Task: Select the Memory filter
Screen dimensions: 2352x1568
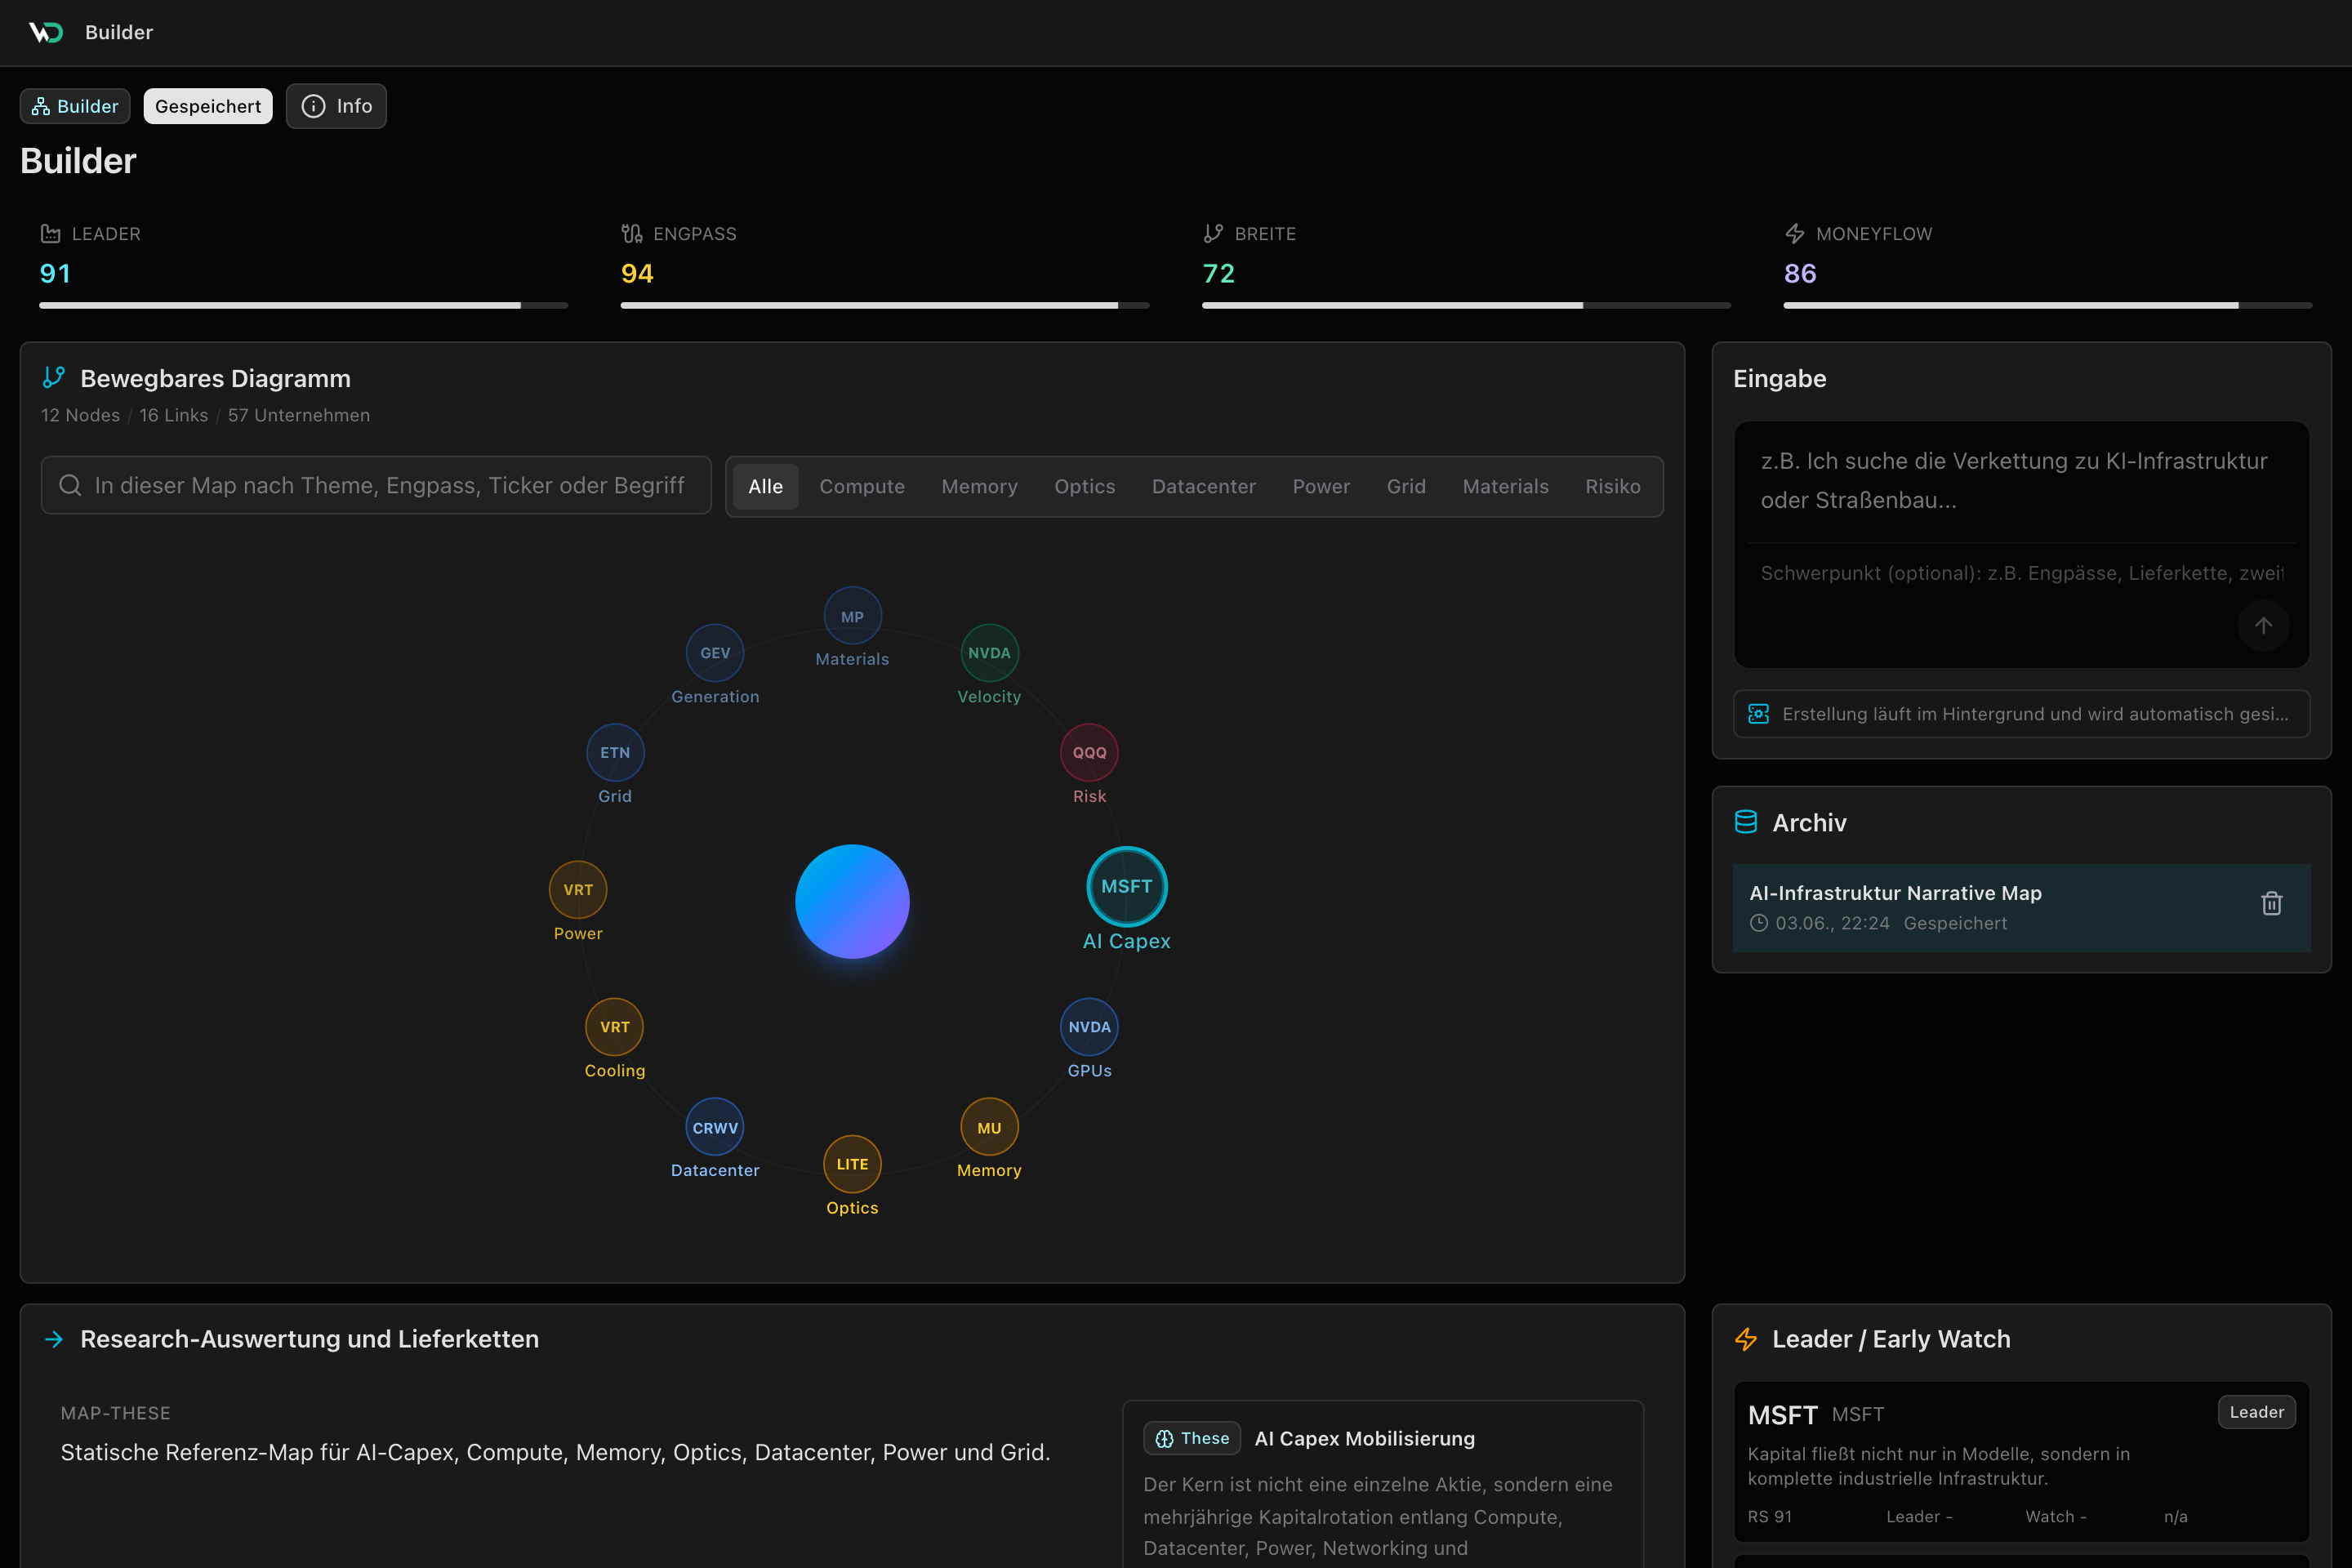Action: (x=979, y=487)
